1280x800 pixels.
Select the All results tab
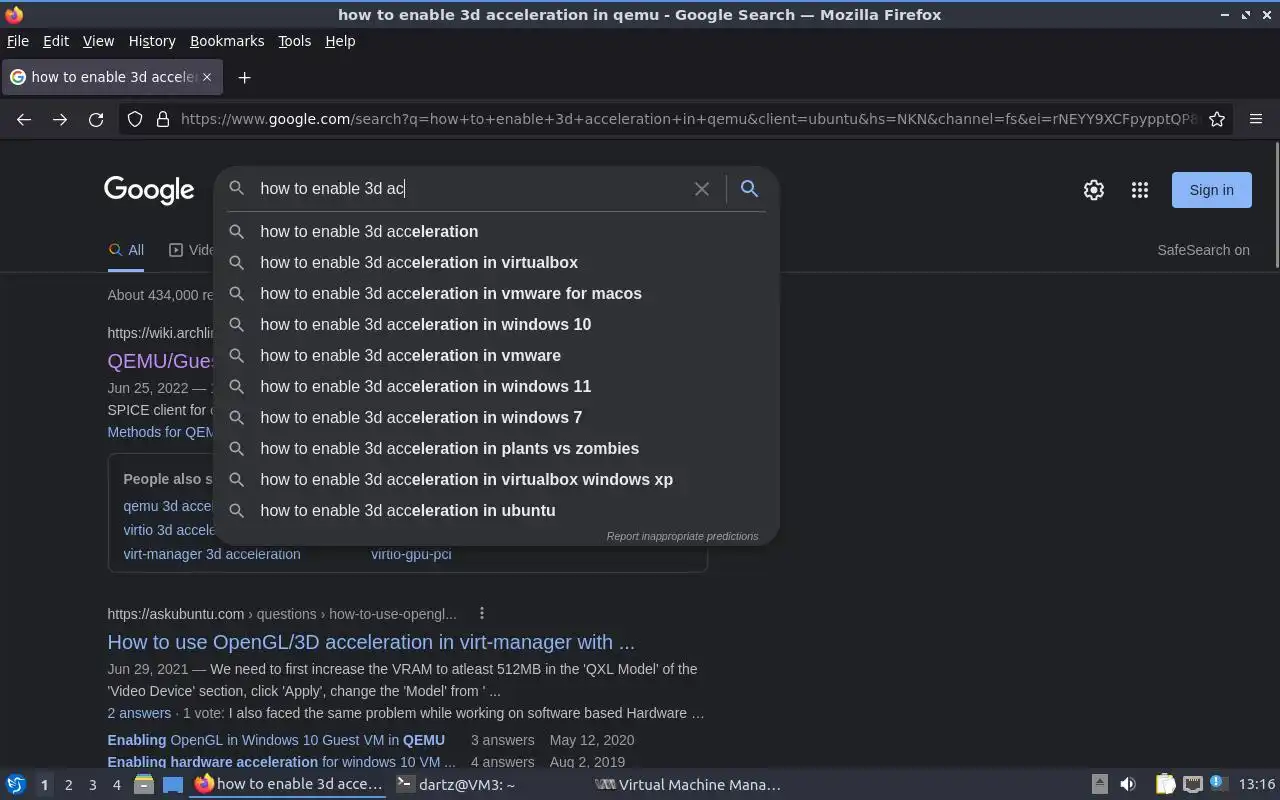[126, 250]
